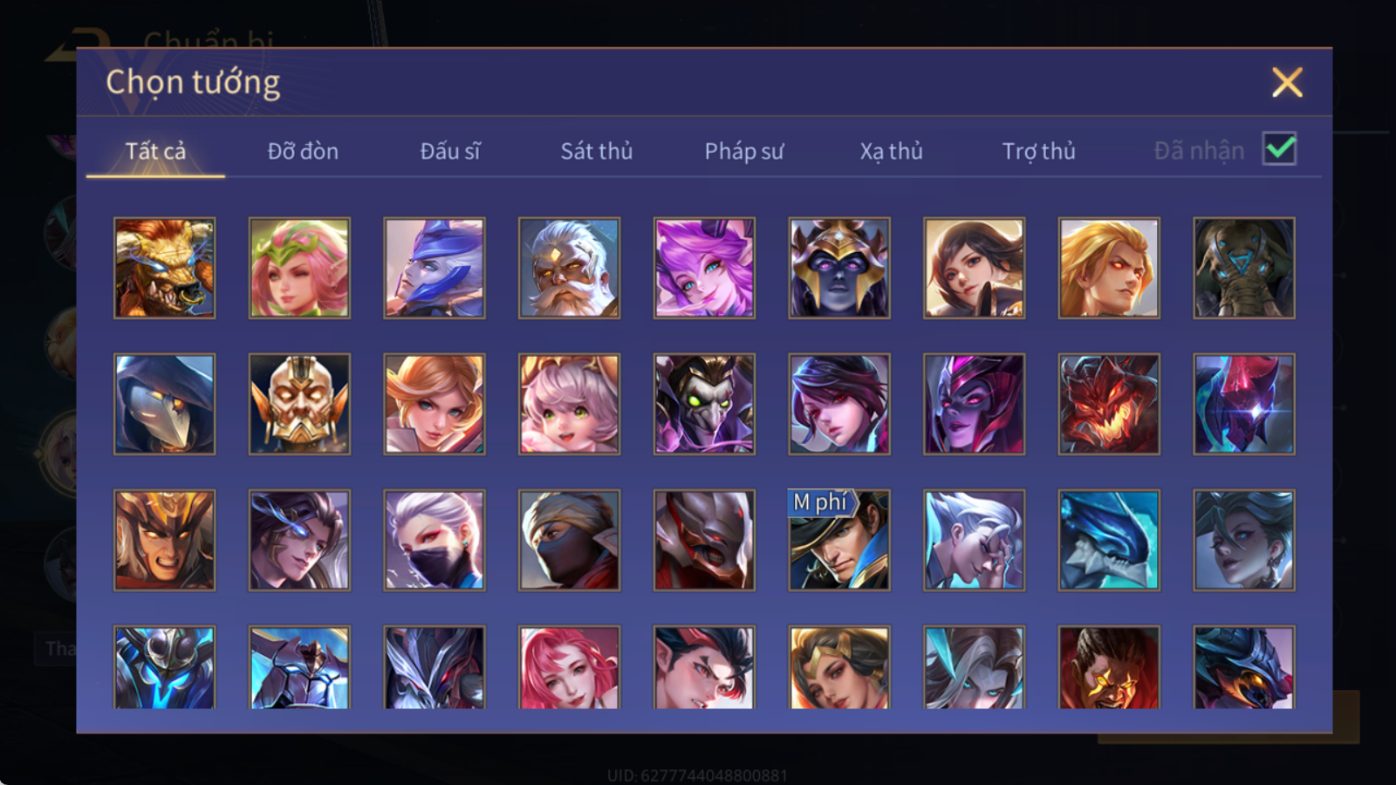Switch to the Đỡ đòn tab
1396x785 pixels.
click(x=303, y=151)
